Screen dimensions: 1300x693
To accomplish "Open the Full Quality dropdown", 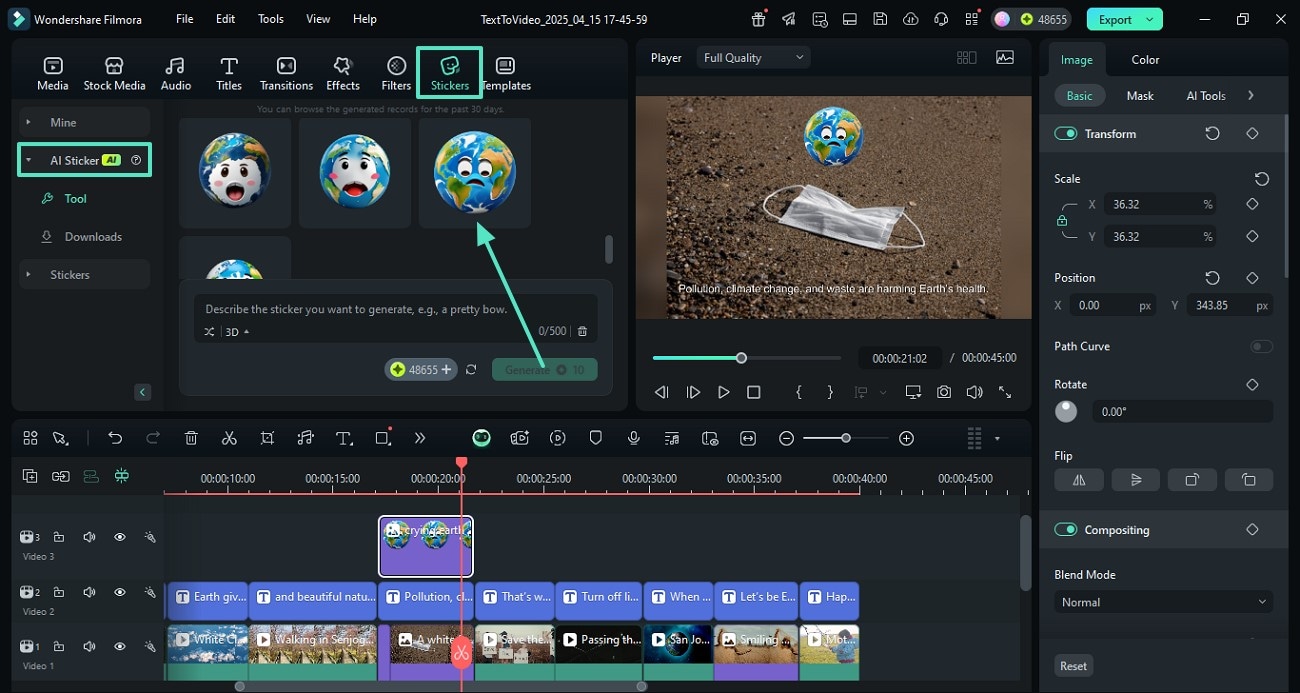I will [753, 58].
